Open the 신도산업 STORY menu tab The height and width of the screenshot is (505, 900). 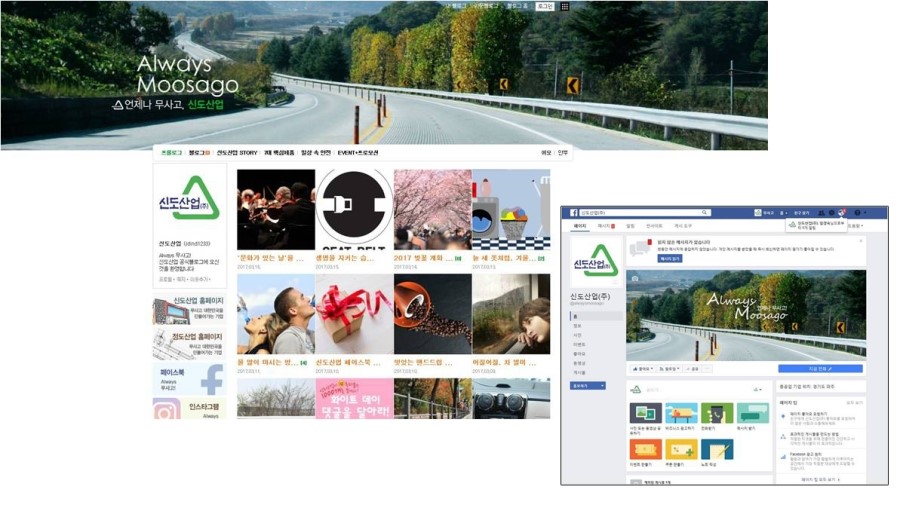236,153
